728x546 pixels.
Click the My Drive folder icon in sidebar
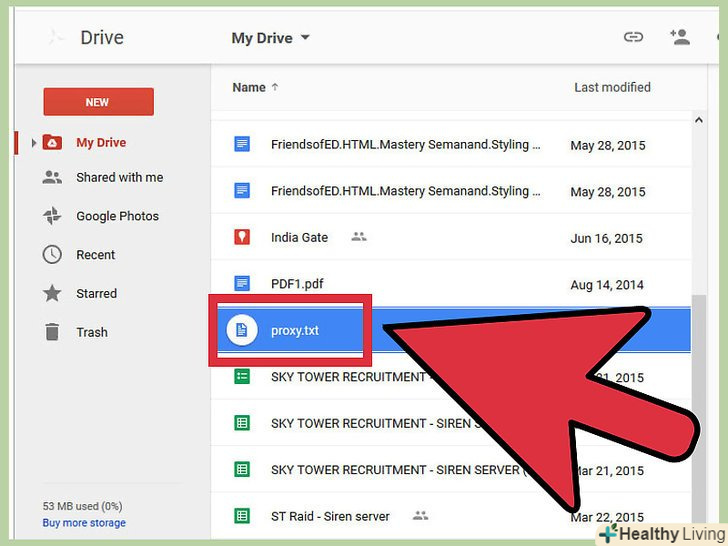click(52, 142)
